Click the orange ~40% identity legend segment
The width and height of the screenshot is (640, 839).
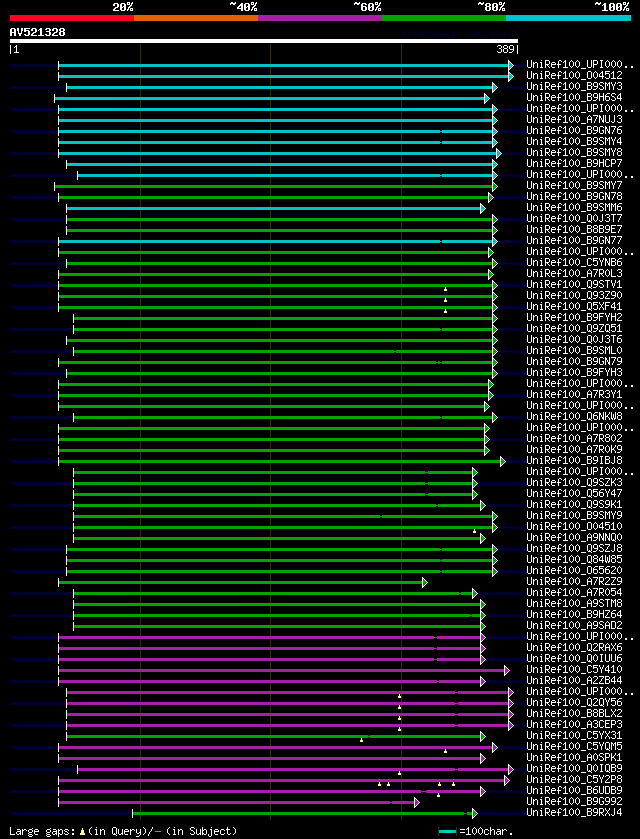click(196, 18)
